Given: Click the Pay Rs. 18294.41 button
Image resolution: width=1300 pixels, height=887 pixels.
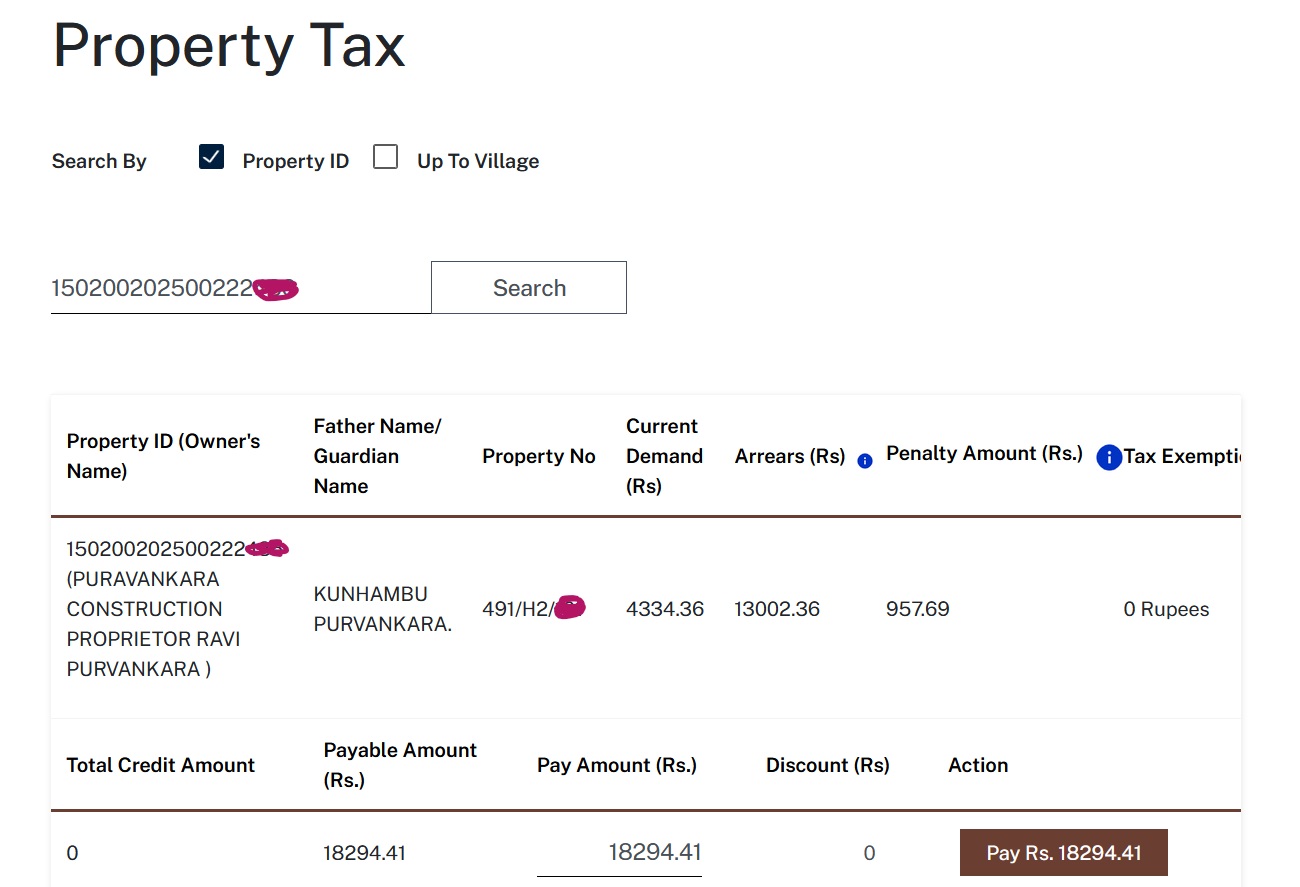Looking at the screenshot, I should (1064, 853).
